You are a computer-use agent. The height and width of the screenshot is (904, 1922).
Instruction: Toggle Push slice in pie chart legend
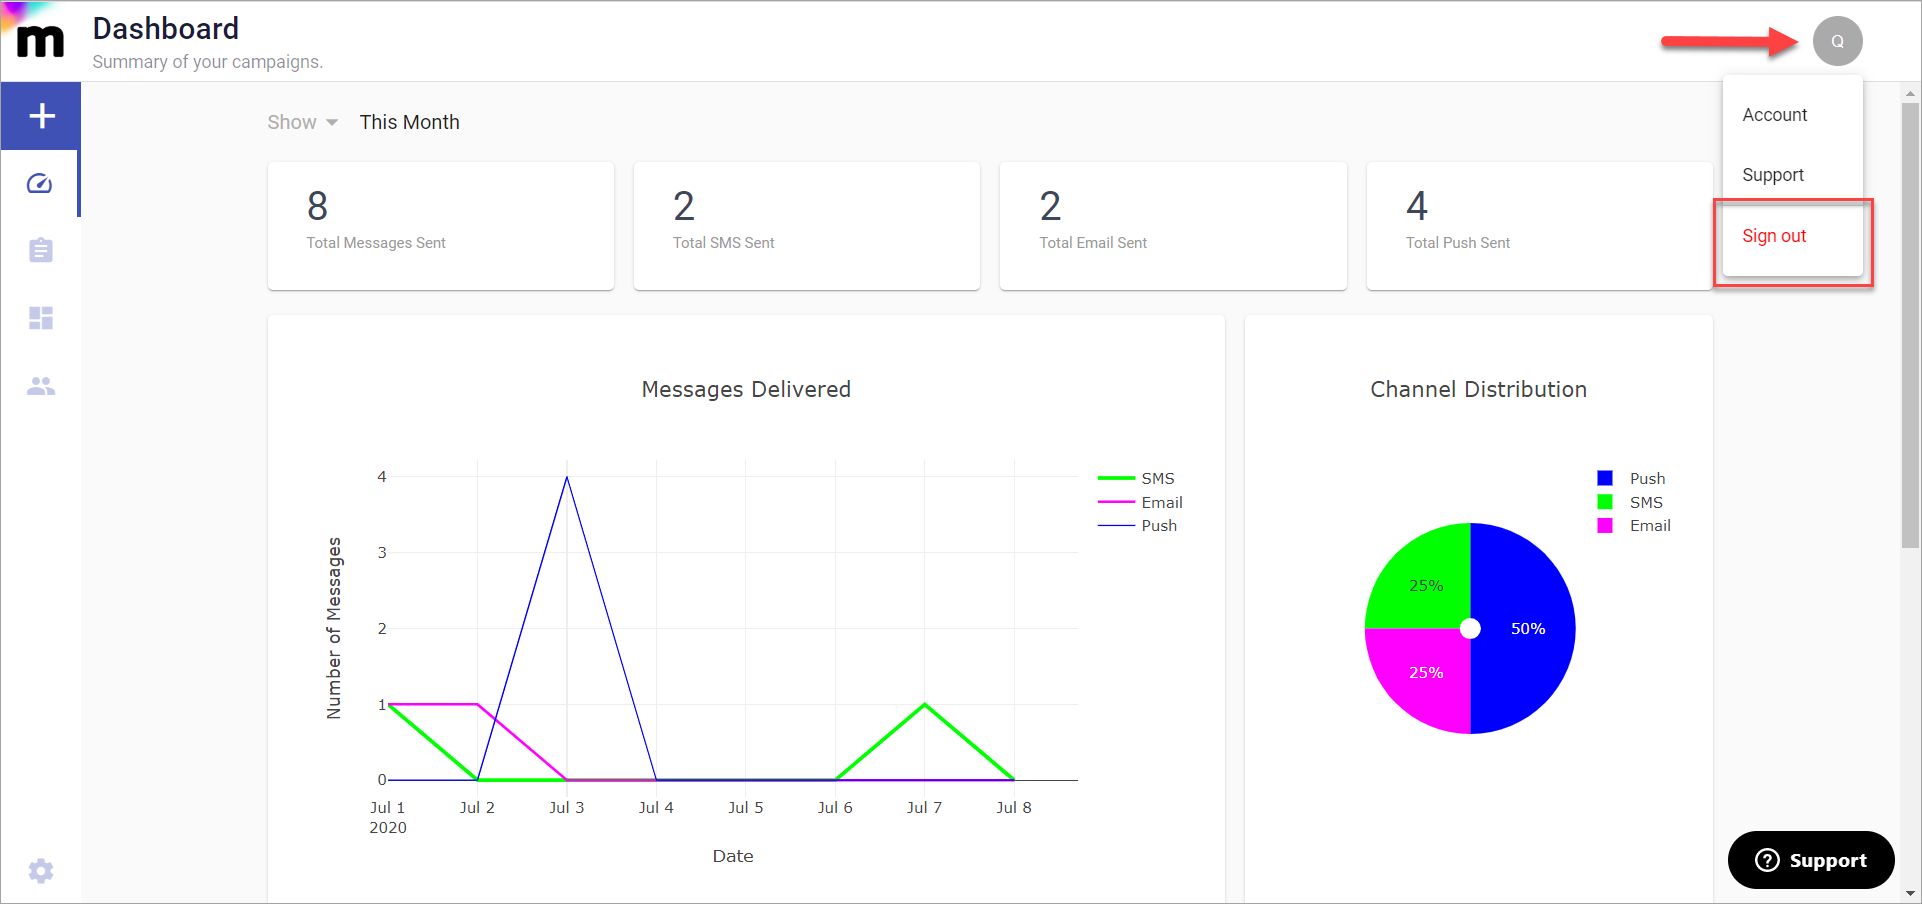pos(1632,478)
